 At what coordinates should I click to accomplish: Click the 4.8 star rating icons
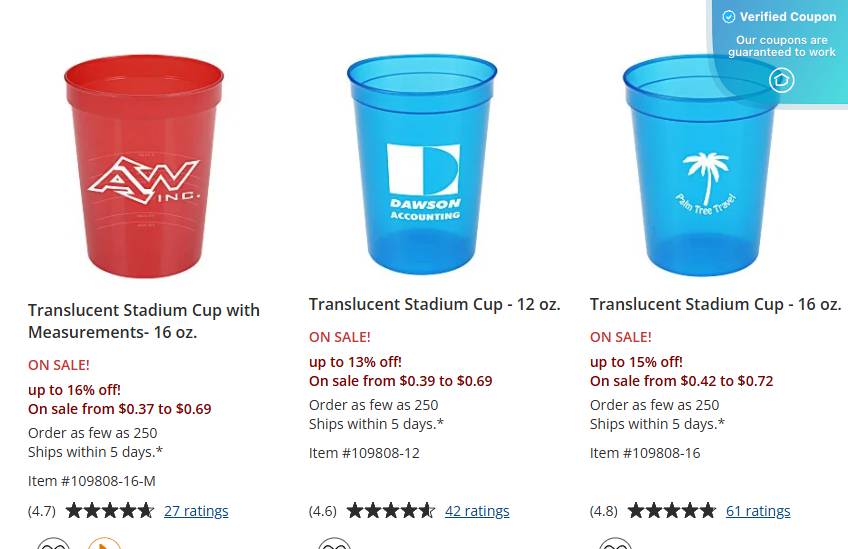pyautogui.click(x=672, y=511)
